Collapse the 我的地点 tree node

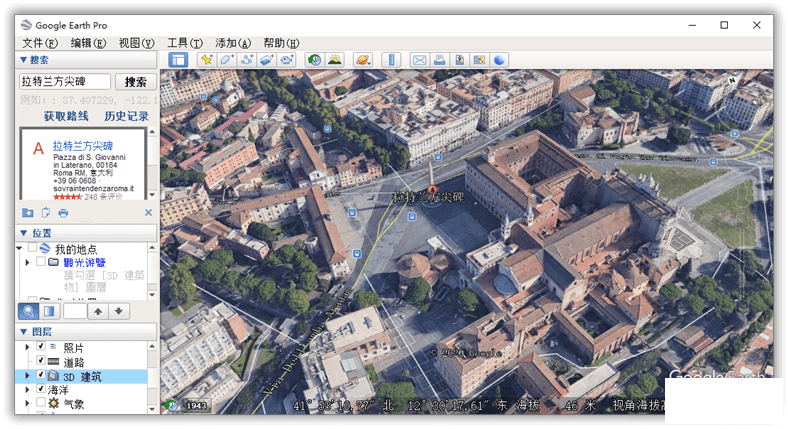(20, 248)
